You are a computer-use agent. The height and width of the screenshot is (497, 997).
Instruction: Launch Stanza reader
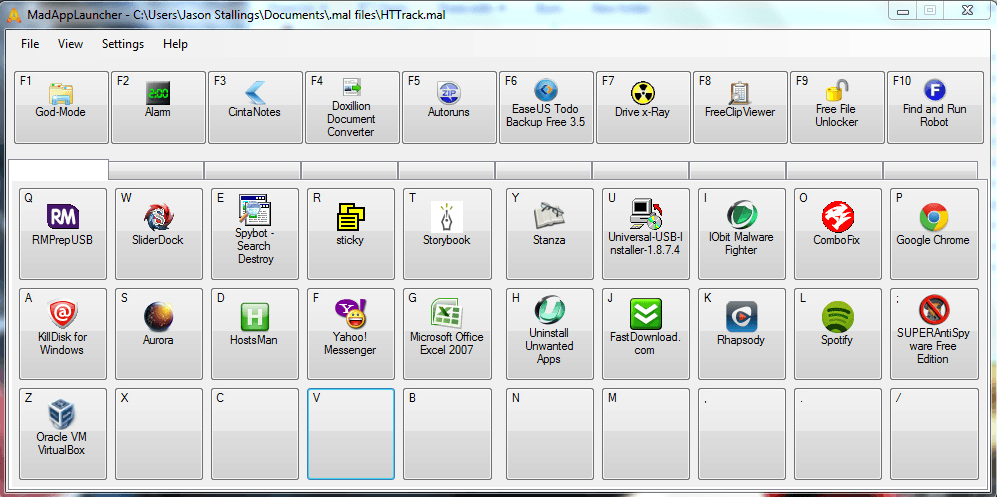click(550, 234)
